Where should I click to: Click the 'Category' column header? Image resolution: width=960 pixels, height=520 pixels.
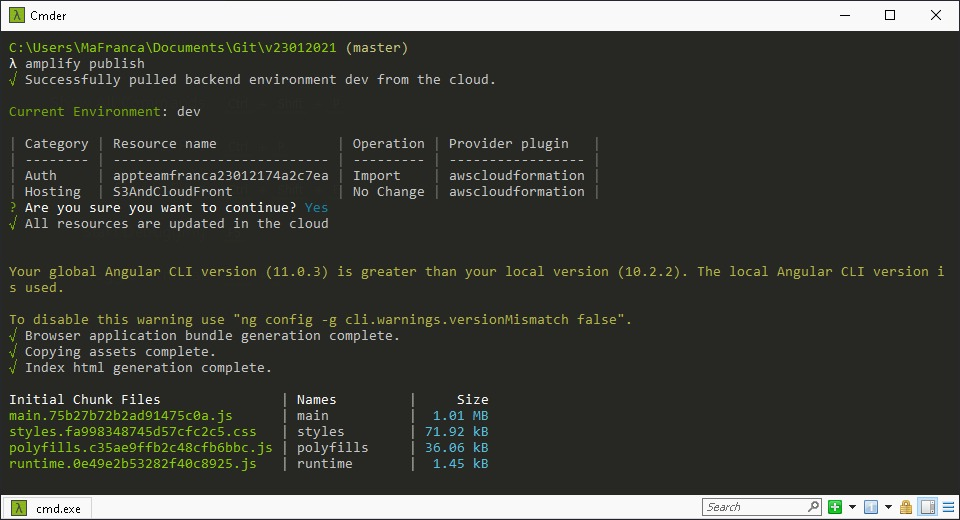[x=56, y=144]
